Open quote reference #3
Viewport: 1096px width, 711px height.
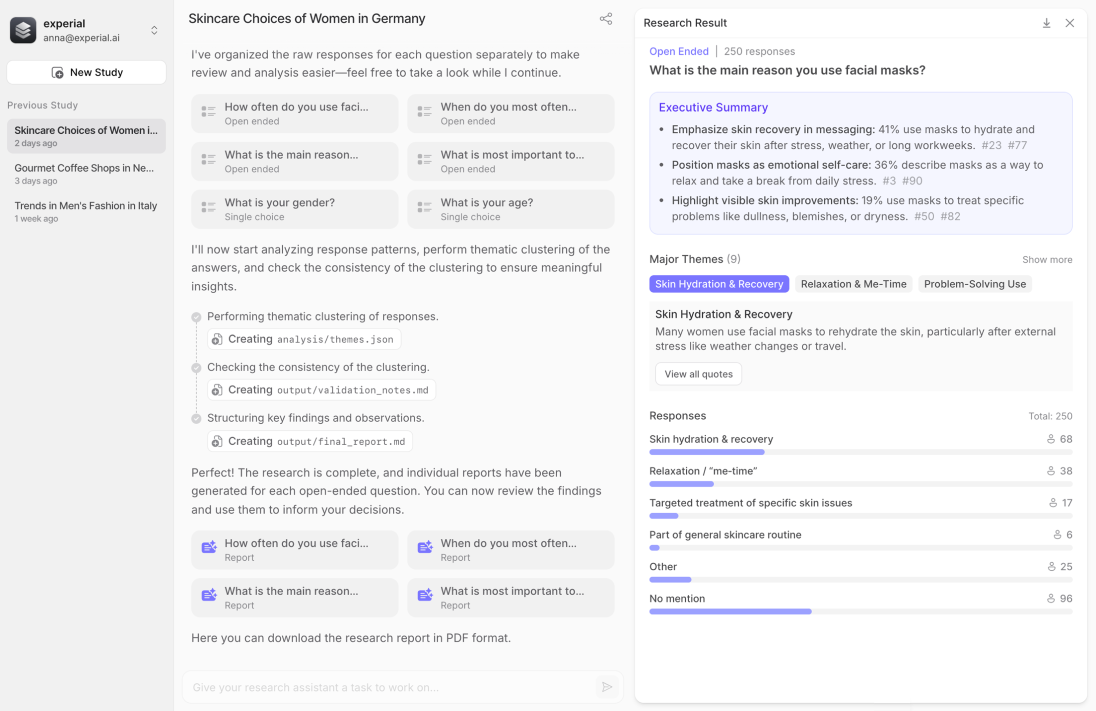tap(889, 181)
